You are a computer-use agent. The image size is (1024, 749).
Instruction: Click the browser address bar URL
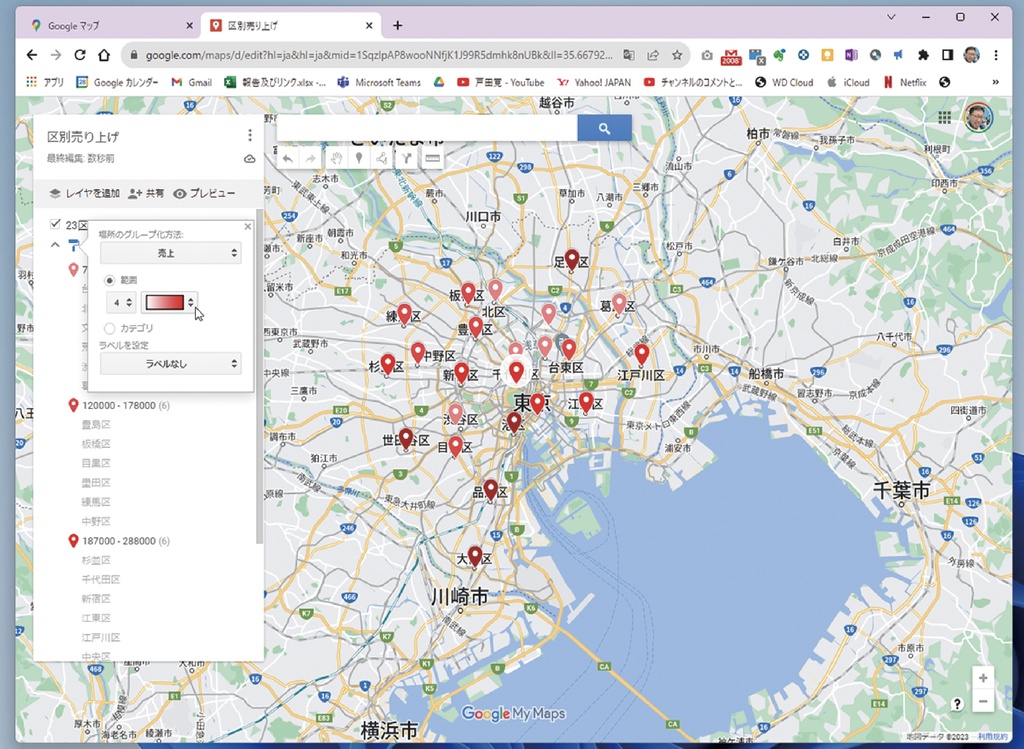click(x=379, y=56)
